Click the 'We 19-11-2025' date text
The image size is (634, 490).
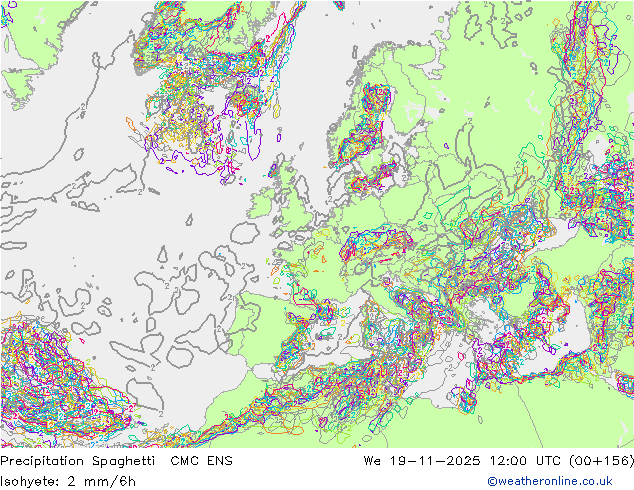[422, 460]
